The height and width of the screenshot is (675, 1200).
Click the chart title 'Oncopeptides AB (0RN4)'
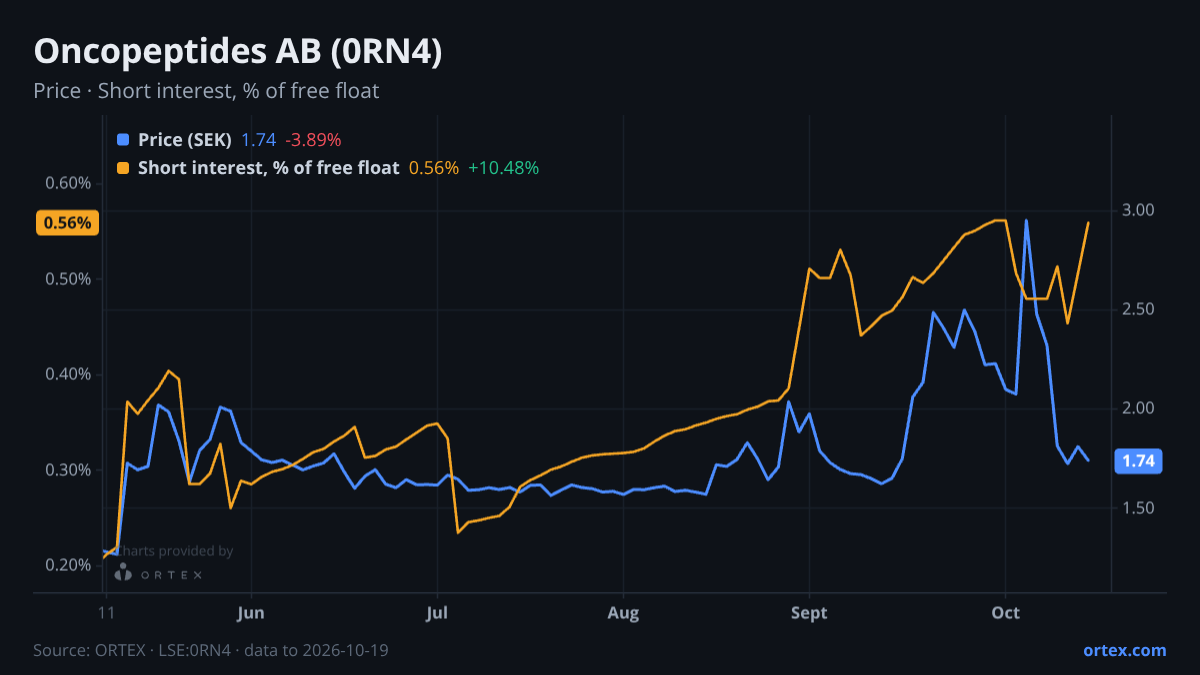tap(238, 52)
